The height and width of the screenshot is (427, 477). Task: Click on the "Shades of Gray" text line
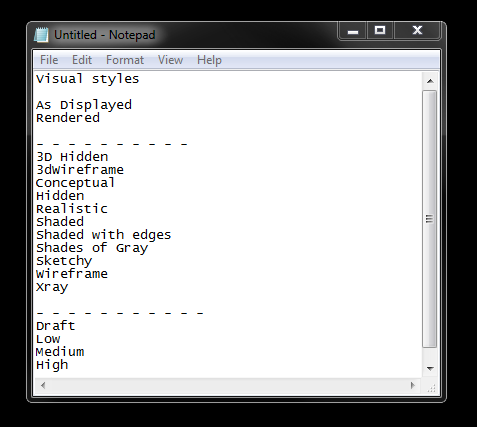(x=92, y=248)
